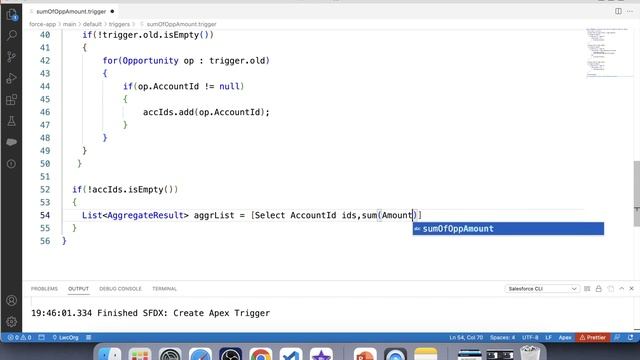Screen dimensions: 640x360
Task: Open the Manage gear icon
Action: 11,322
